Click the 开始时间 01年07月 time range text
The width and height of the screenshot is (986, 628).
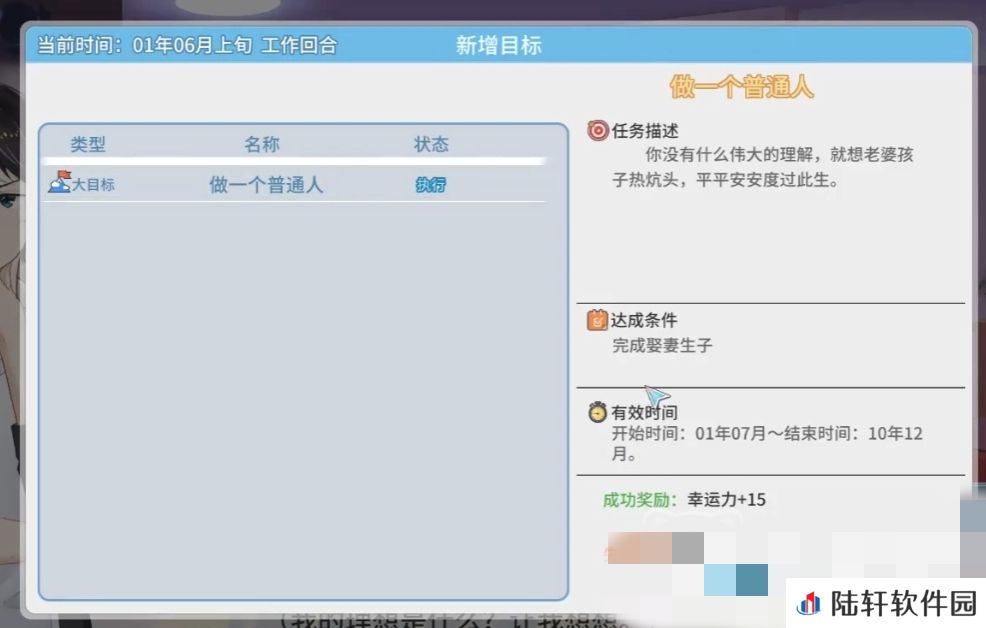tap(767, 443)
